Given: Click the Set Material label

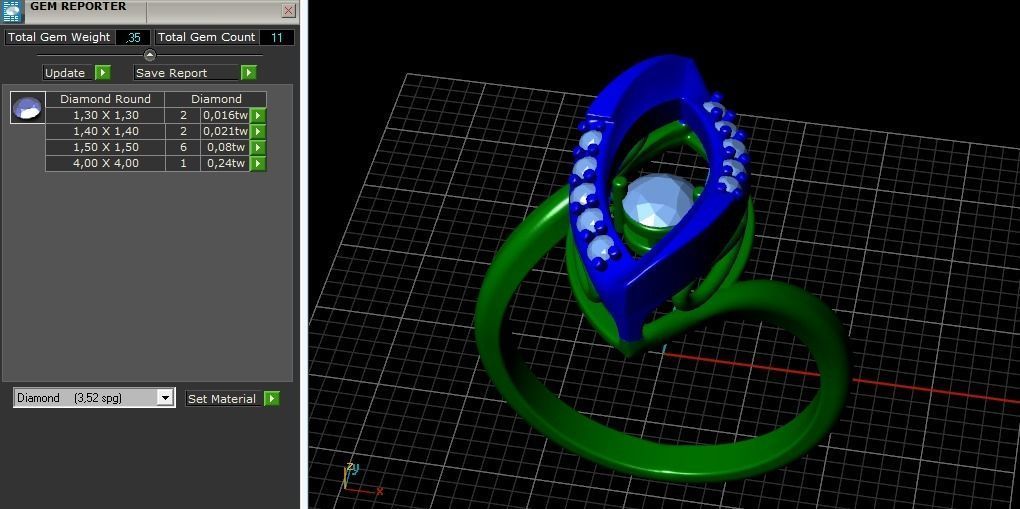Looking at the screenshot, I should 222,398.
